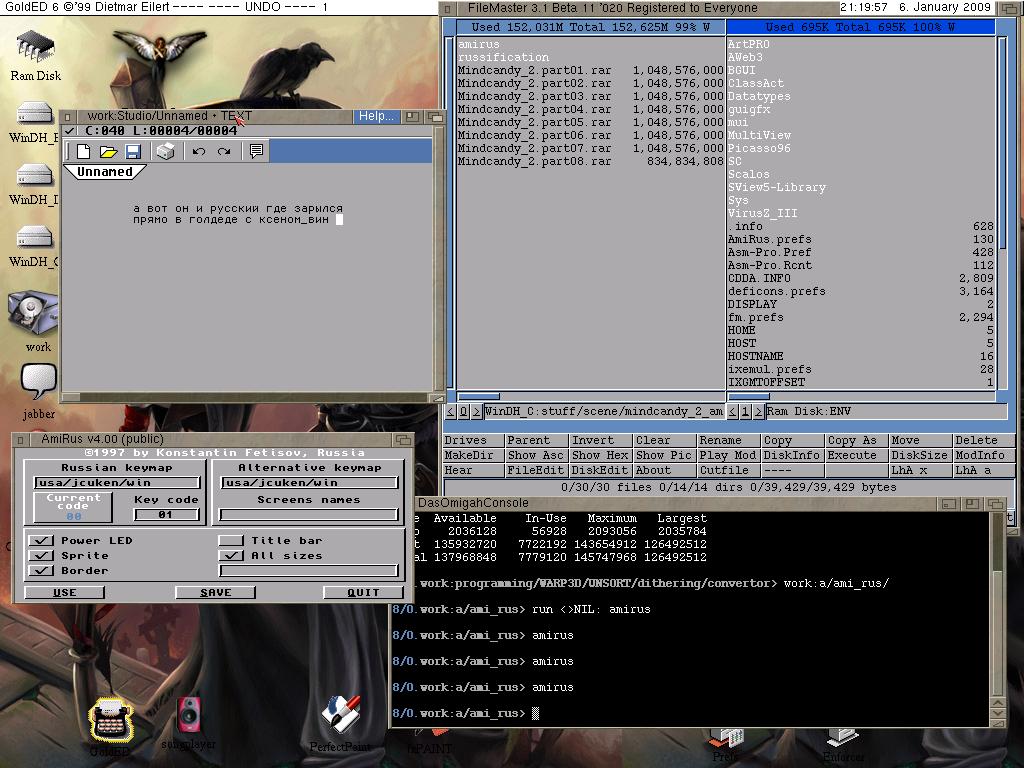The height and width of the screenshot is (768, 1024).
Task: Click the floppy disk Save icon in GoldED
Action: (133, 152)
